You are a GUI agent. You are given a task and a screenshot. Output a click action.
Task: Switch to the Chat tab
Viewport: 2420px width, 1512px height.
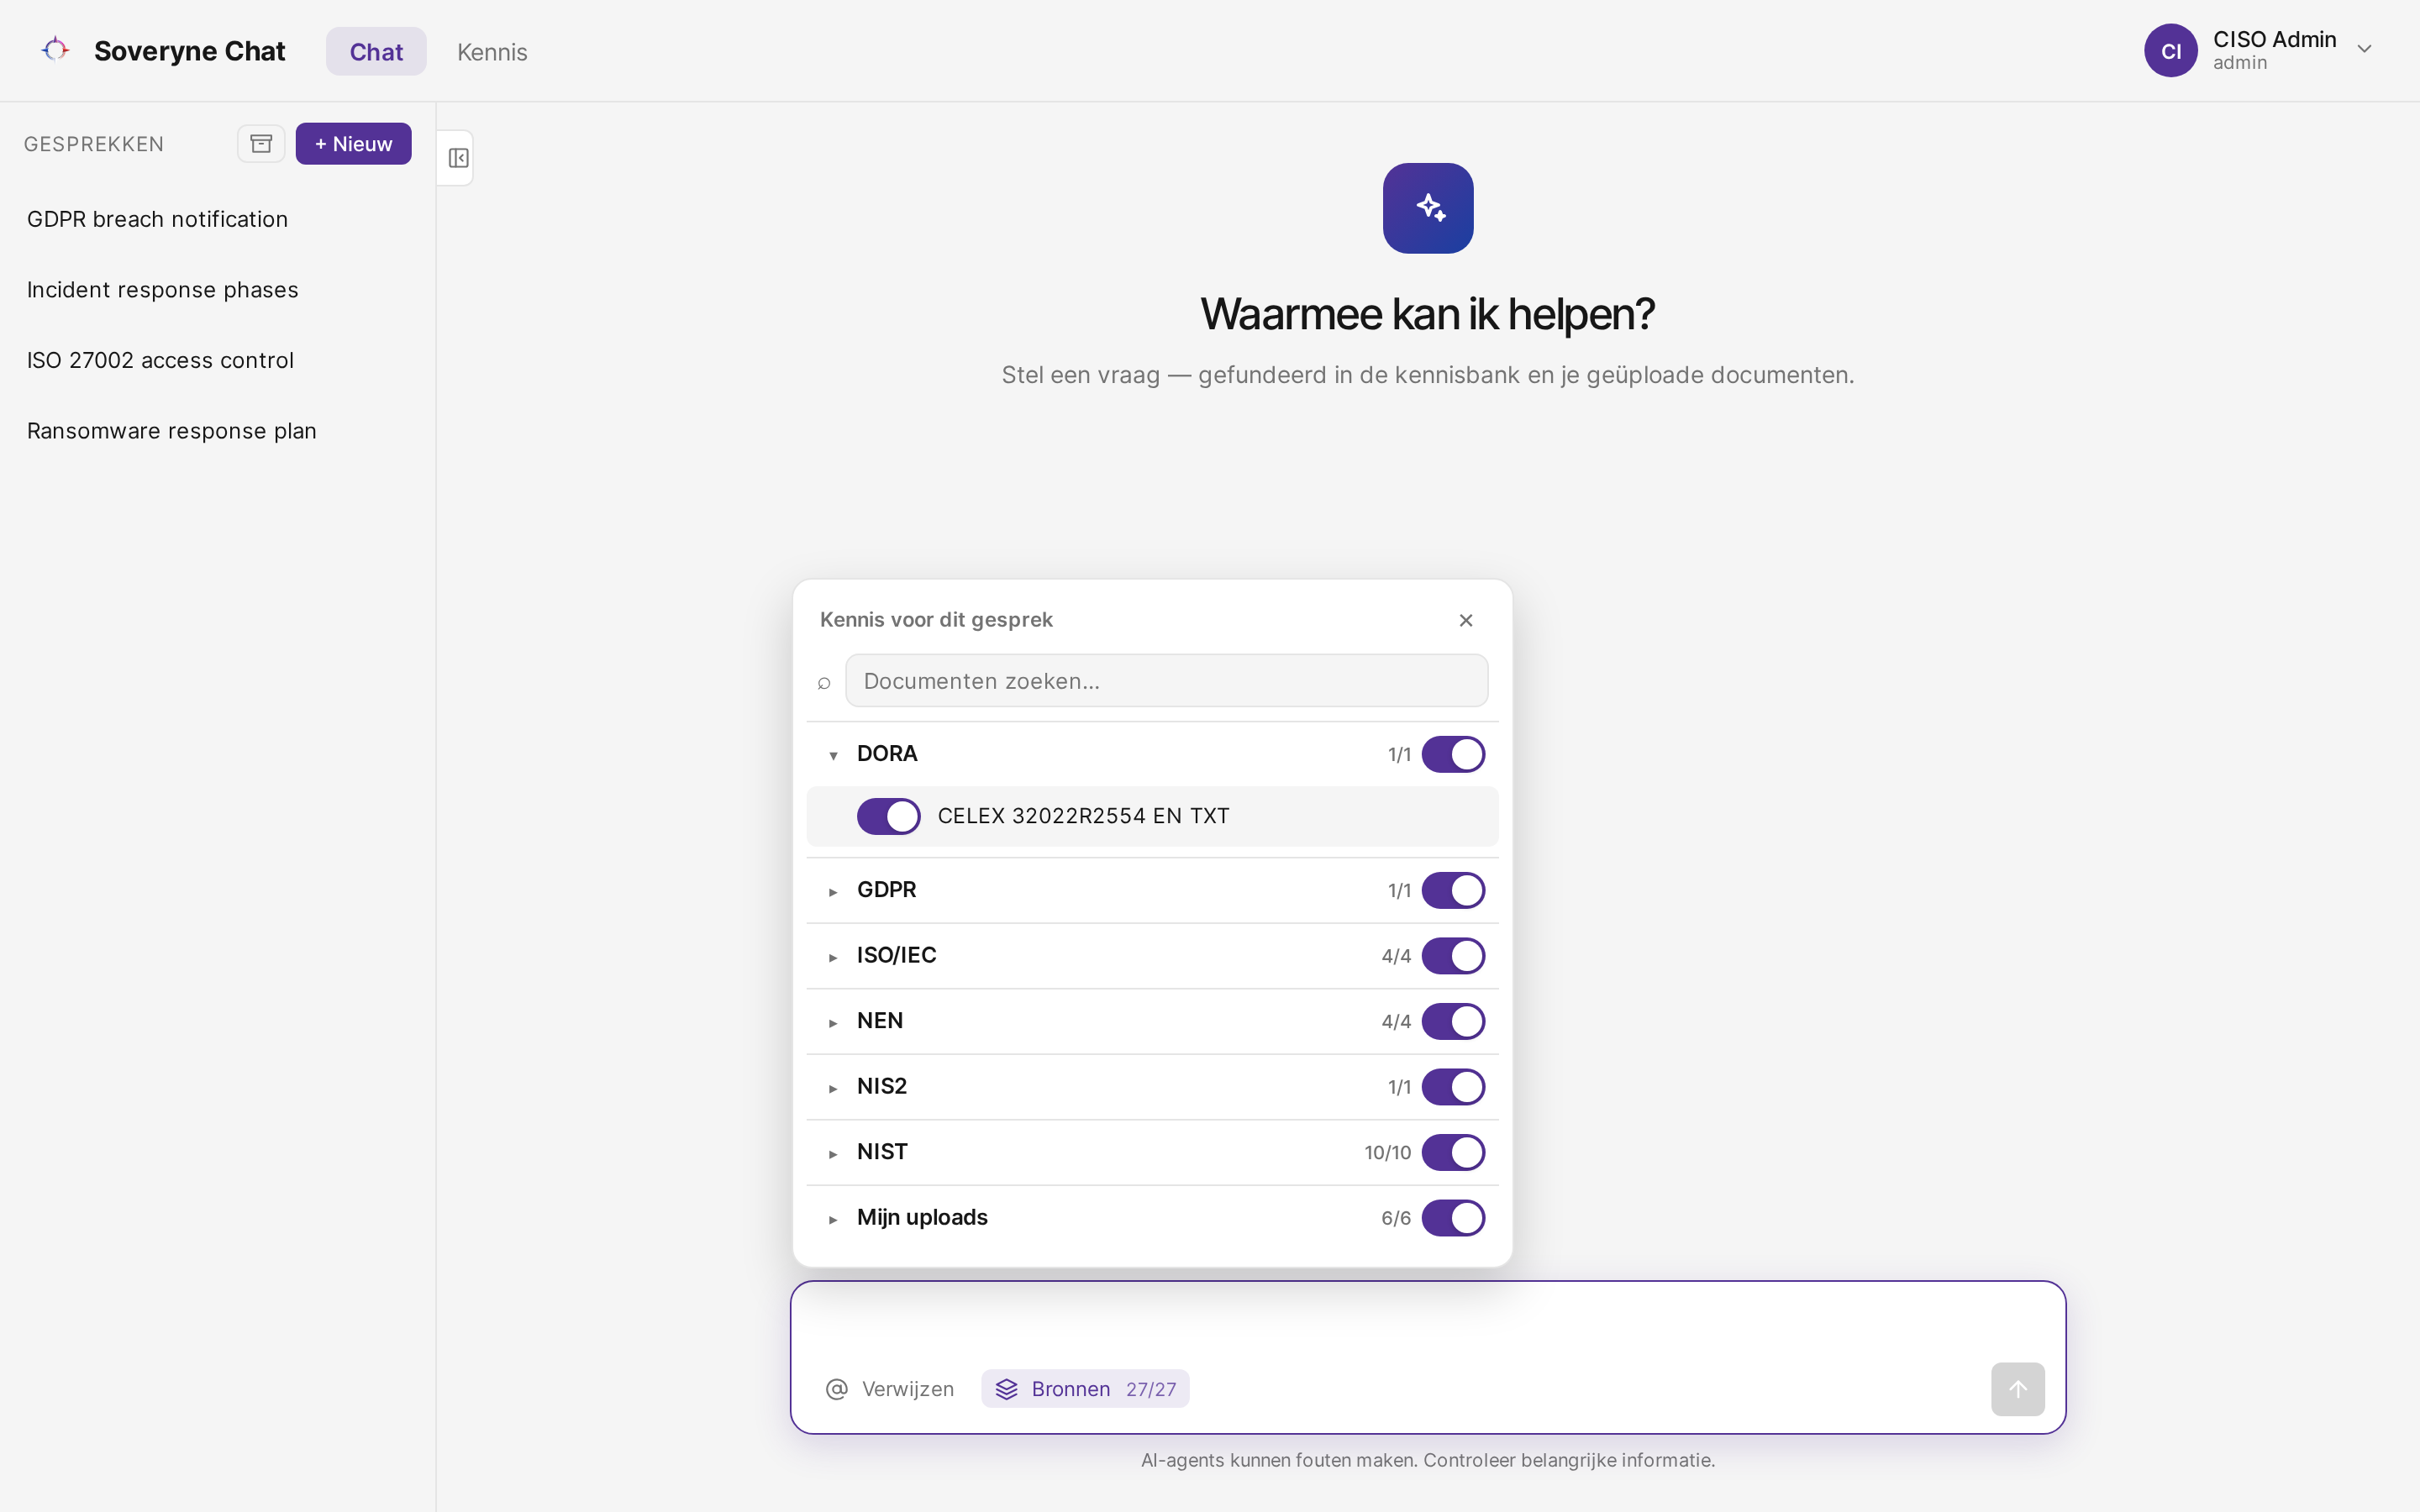[376, 51]
